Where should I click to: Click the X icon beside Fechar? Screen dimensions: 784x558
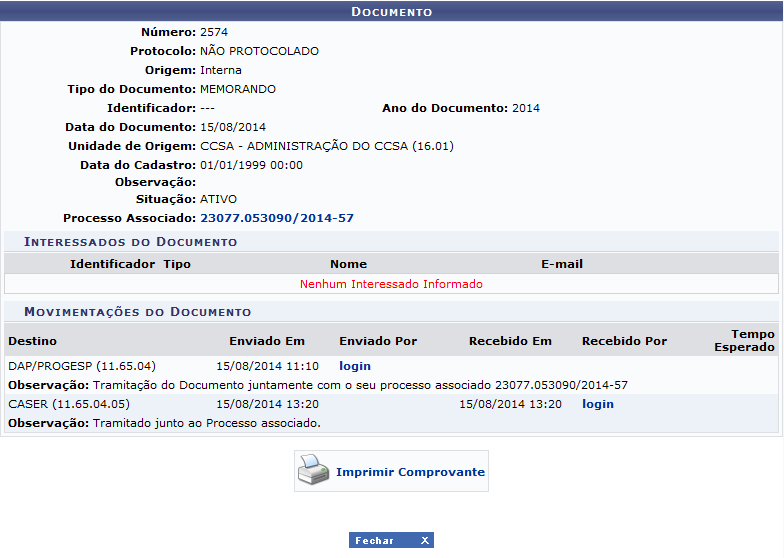[x=424, y=541]
